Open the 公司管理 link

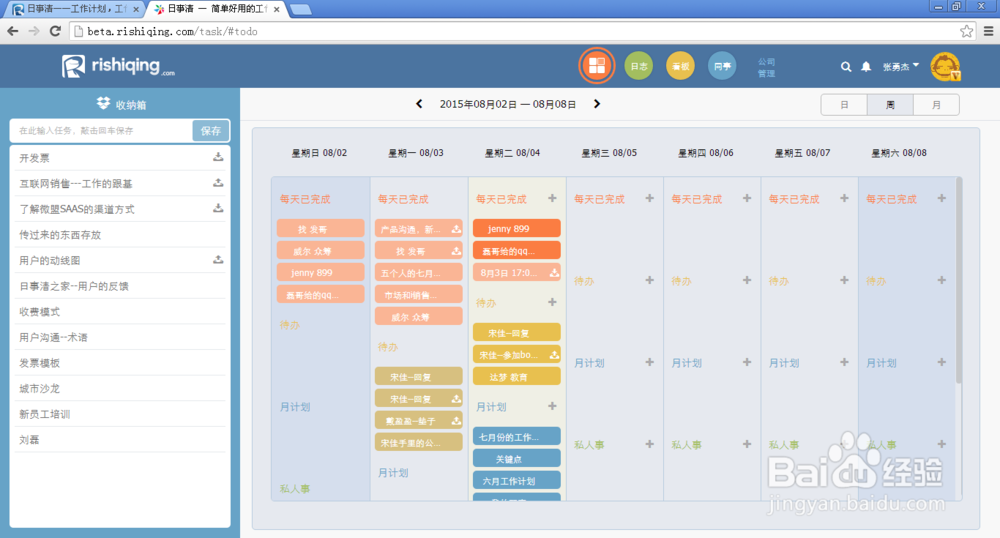pos(766,67)
